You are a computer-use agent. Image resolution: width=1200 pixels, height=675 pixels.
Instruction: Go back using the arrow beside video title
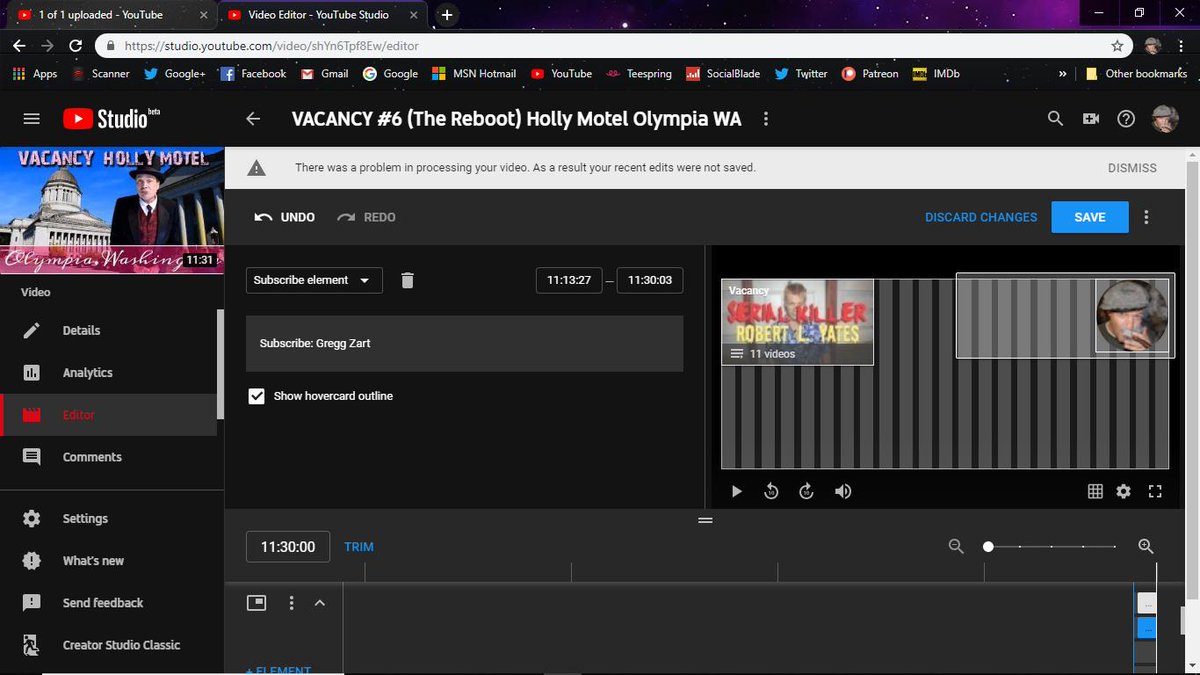click(253, 118)
